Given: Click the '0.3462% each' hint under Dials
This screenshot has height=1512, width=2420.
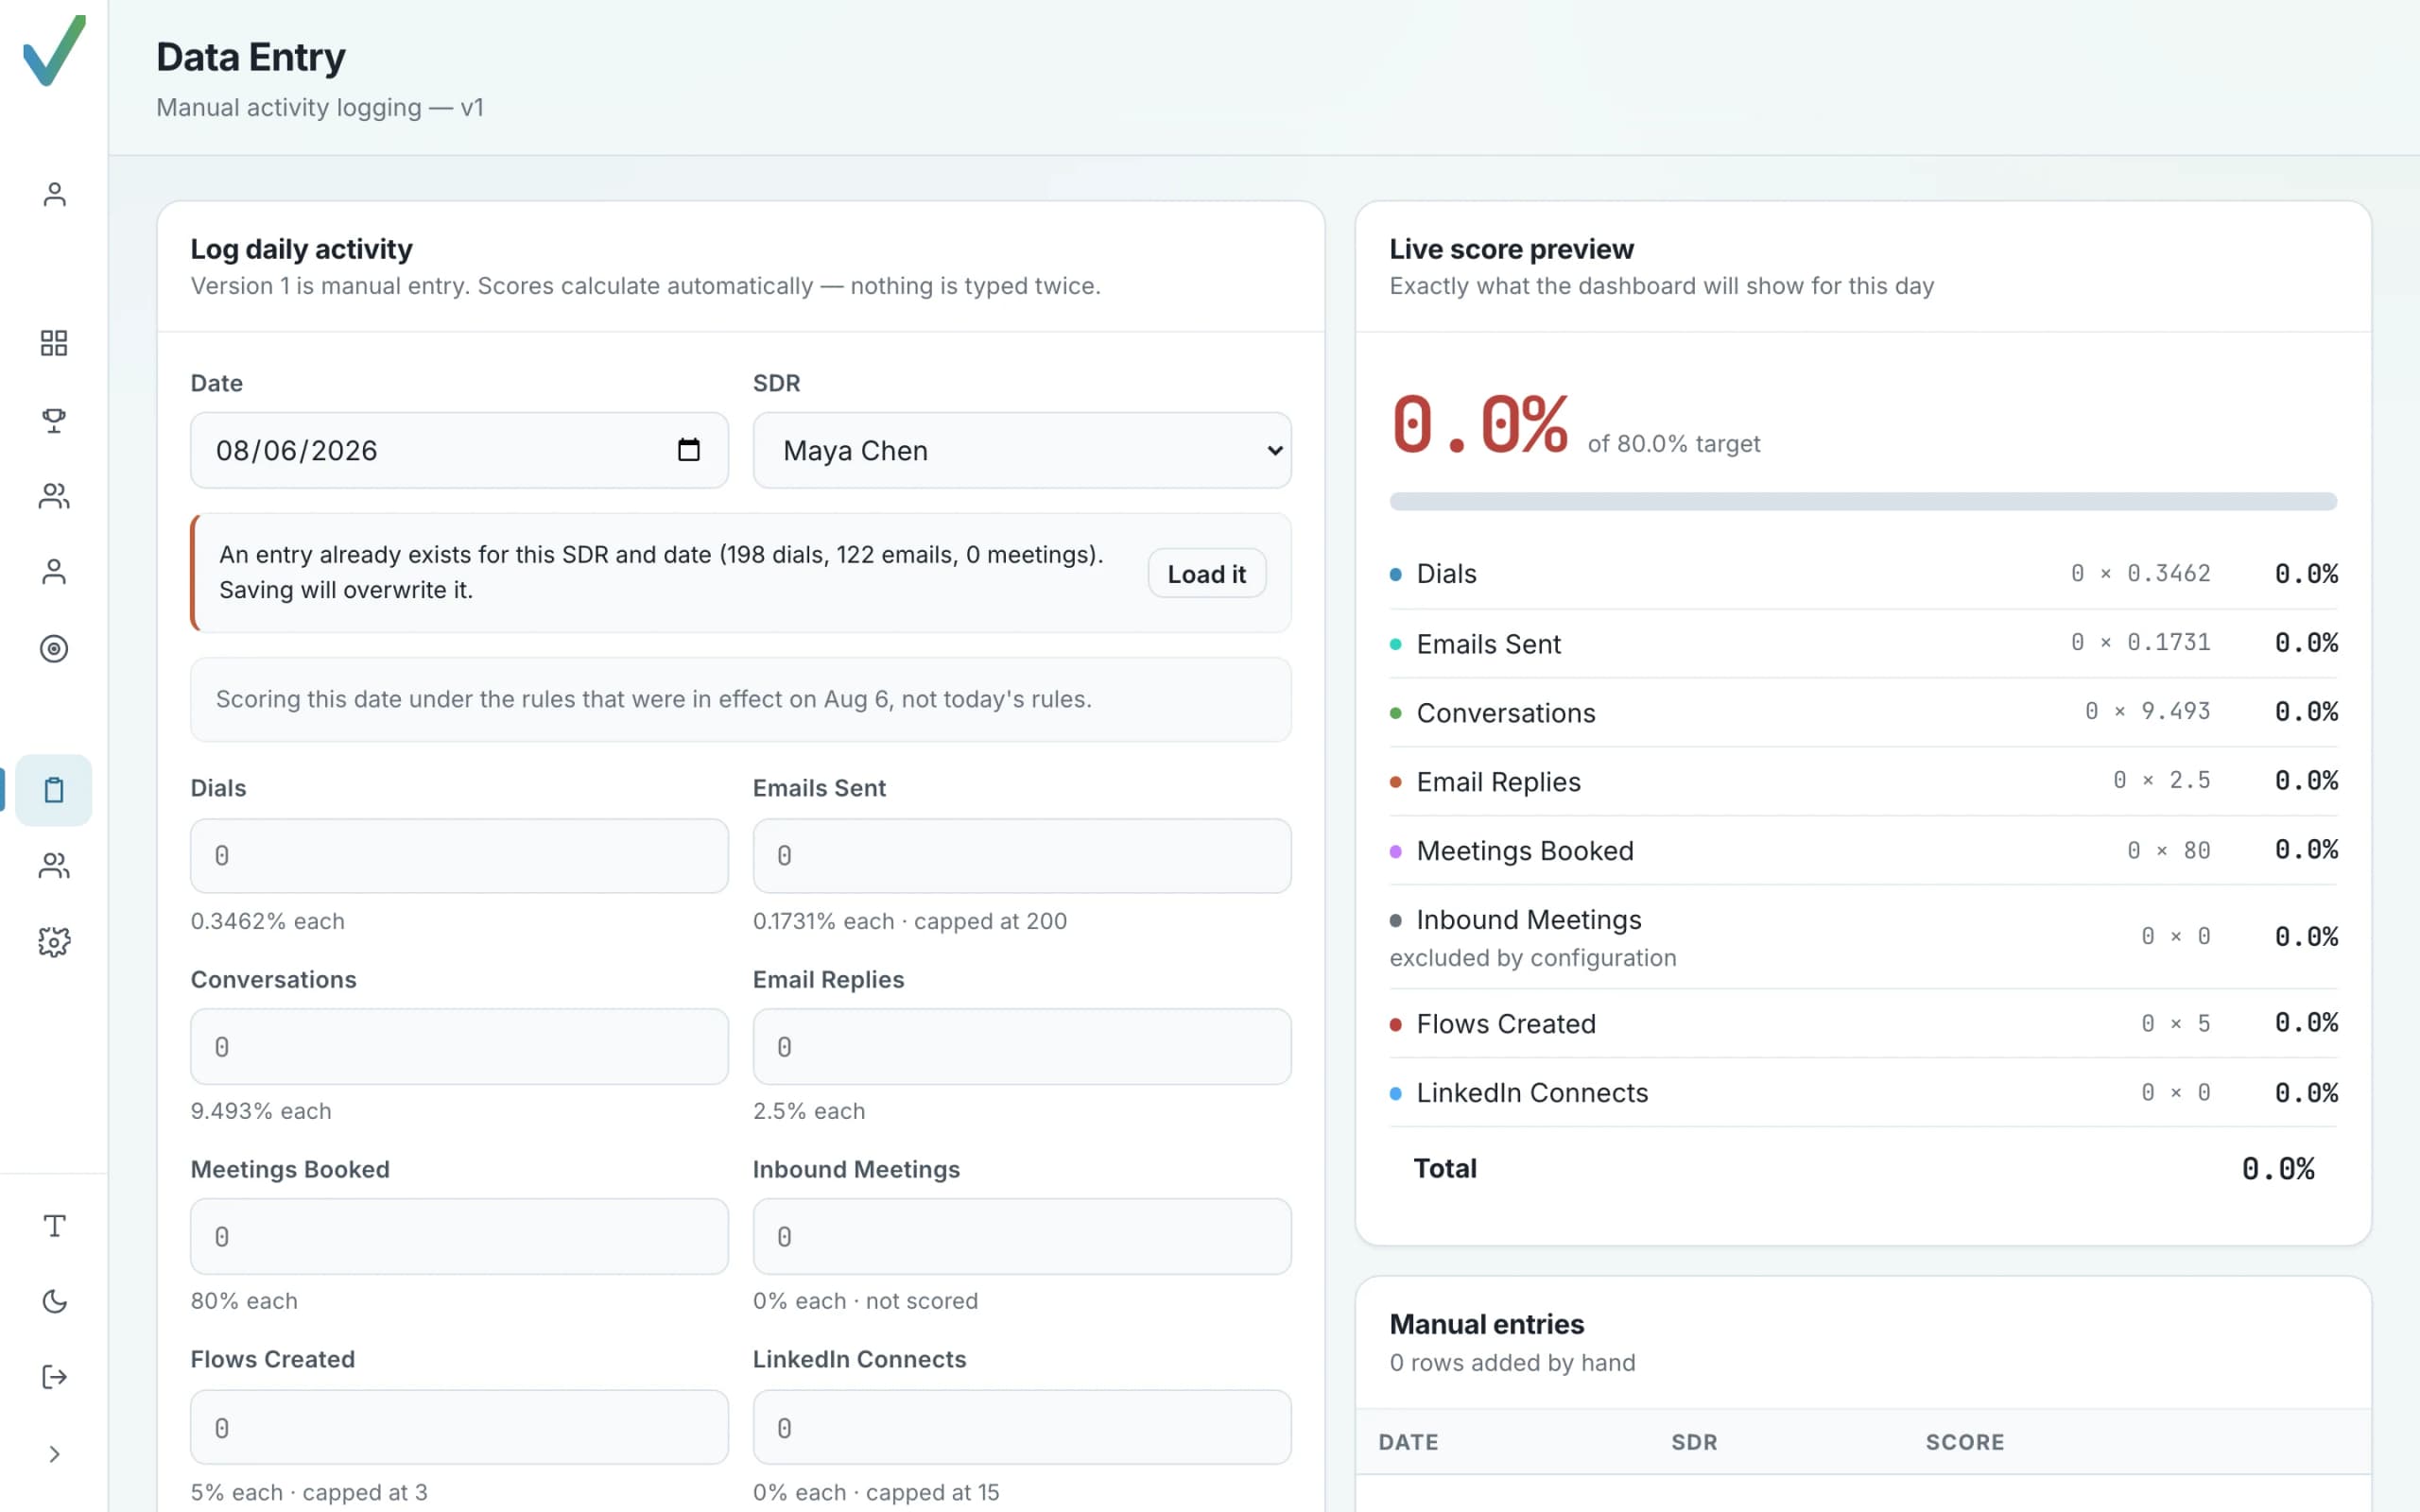Looking at the screenshot, I should coord(267,921).
